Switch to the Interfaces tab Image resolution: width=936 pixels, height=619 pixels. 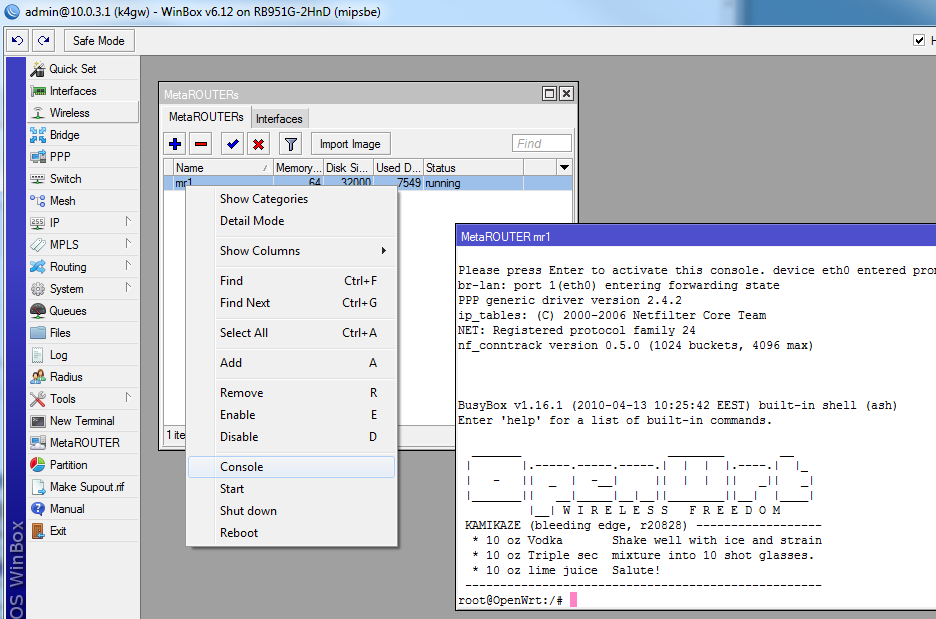tap(279, 119)
